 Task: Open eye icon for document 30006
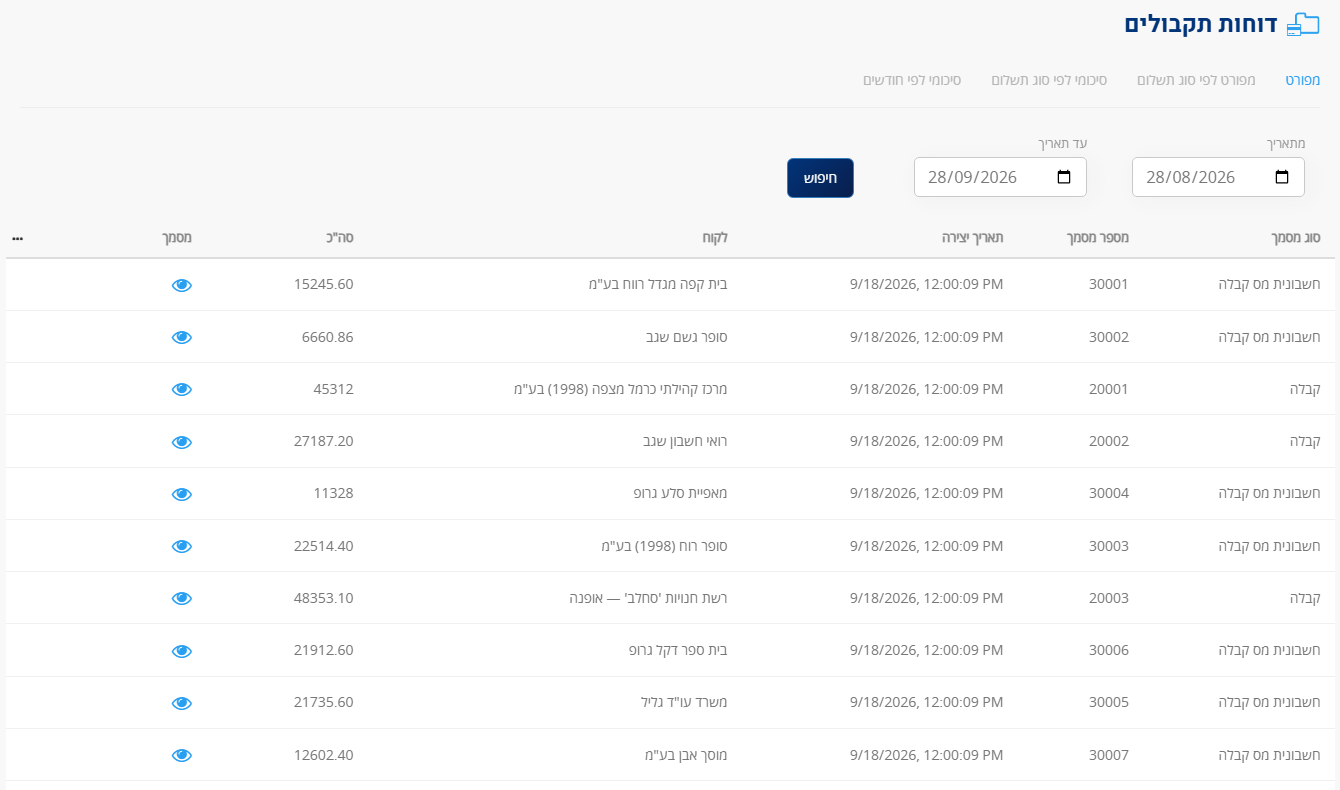tap(181, 651)
